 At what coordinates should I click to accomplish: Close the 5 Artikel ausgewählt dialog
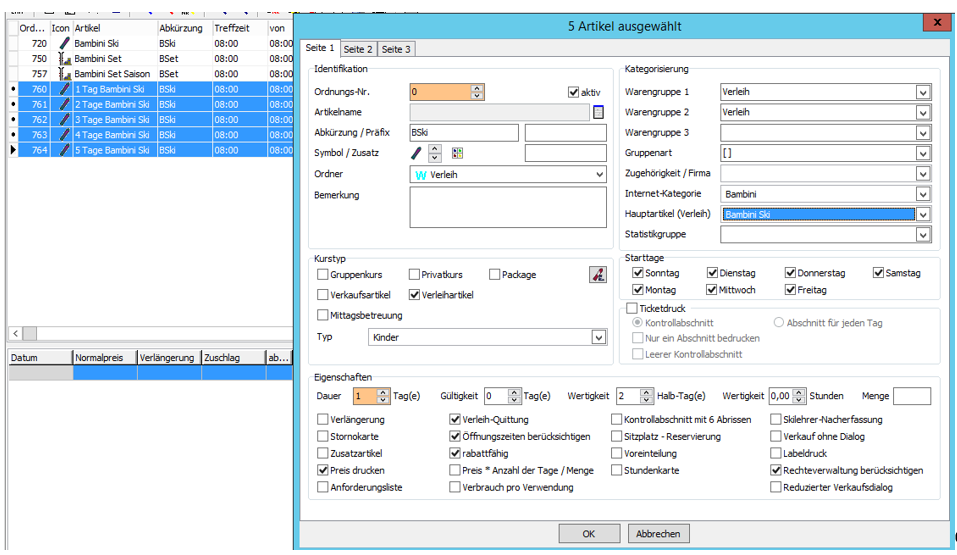(x=937, y=23)
